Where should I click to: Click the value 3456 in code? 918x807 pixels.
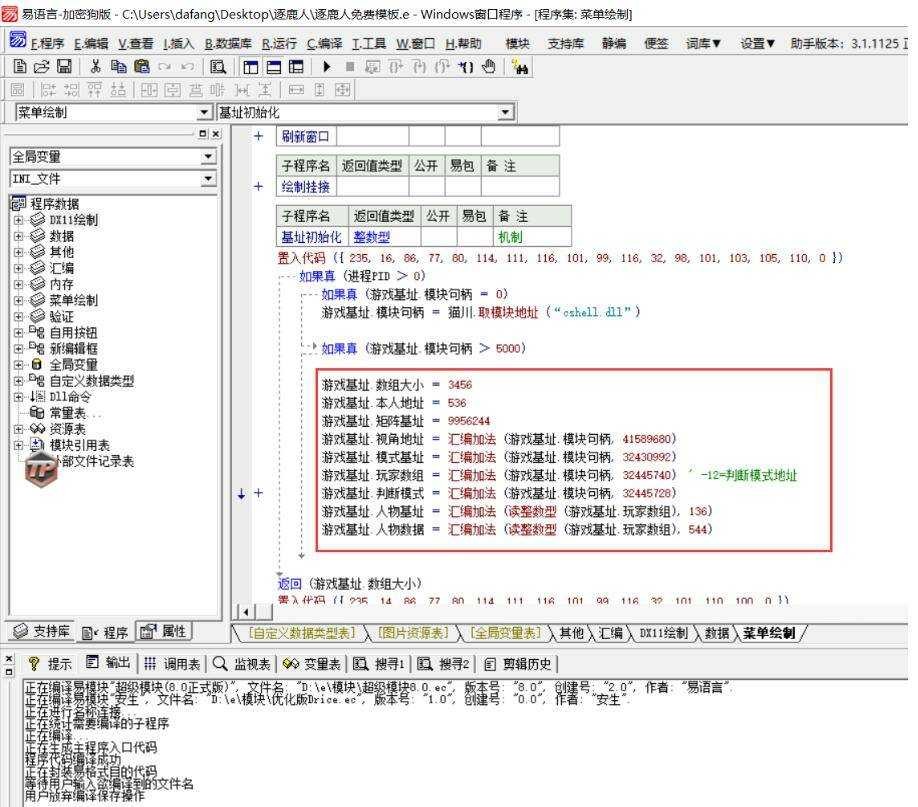(x=460, y=385)
